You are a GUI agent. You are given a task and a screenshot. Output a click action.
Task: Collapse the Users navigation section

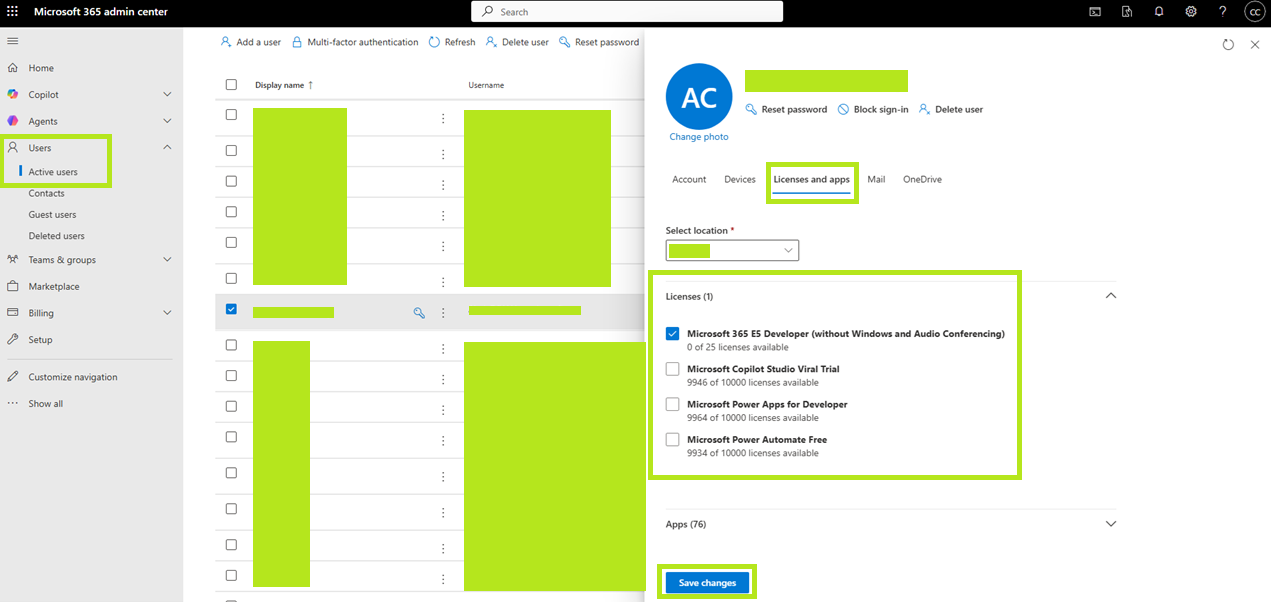tap(167, 148)
